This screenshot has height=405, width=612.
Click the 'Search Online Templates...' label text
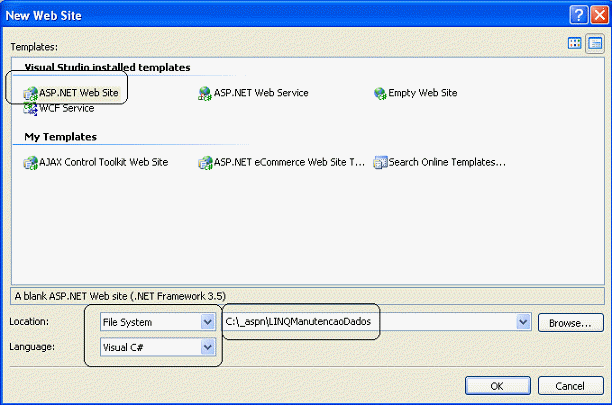tap(447, 162)
